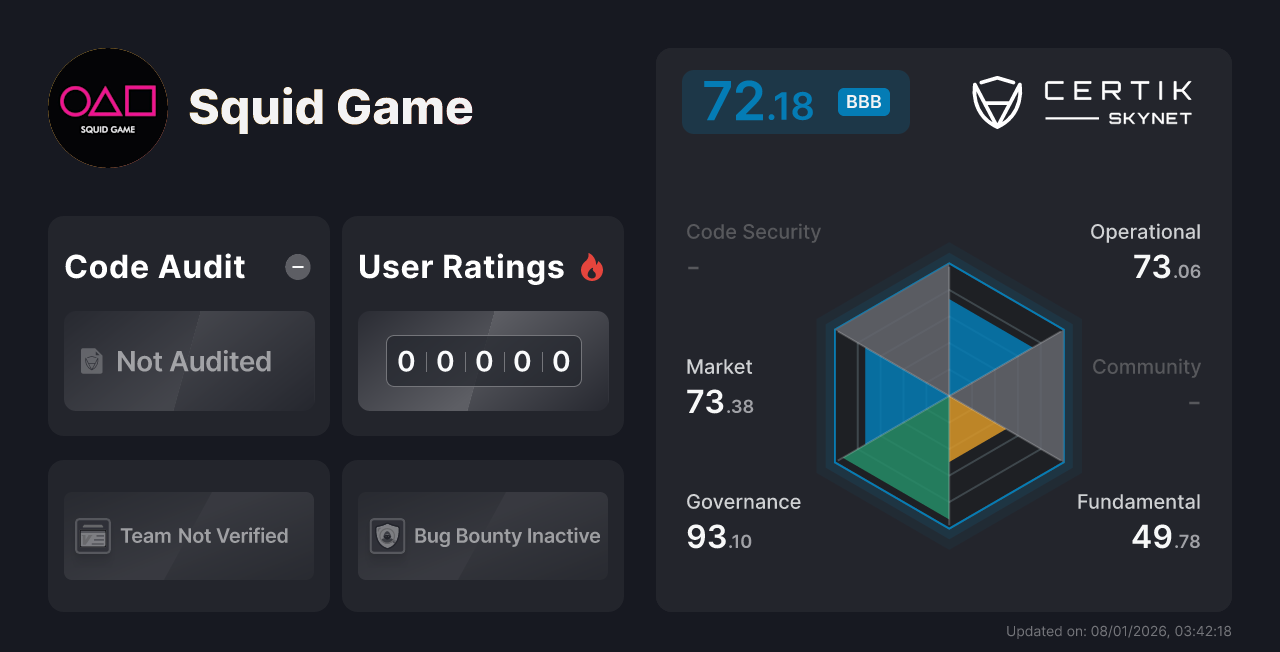This screenshot has width=1280, height=652.
Task: Expand the Not Audited status panel
Action: tap(189, 362)
